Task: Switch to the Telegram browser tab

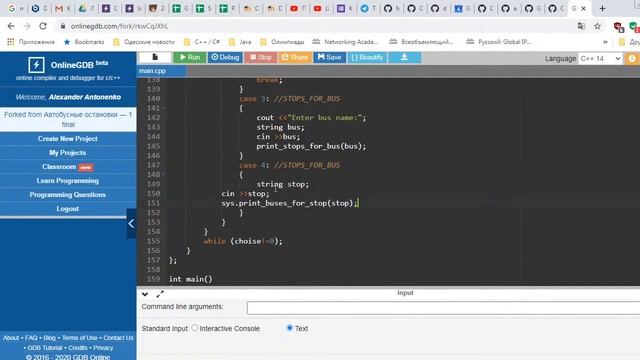Action: coord(368,8)
